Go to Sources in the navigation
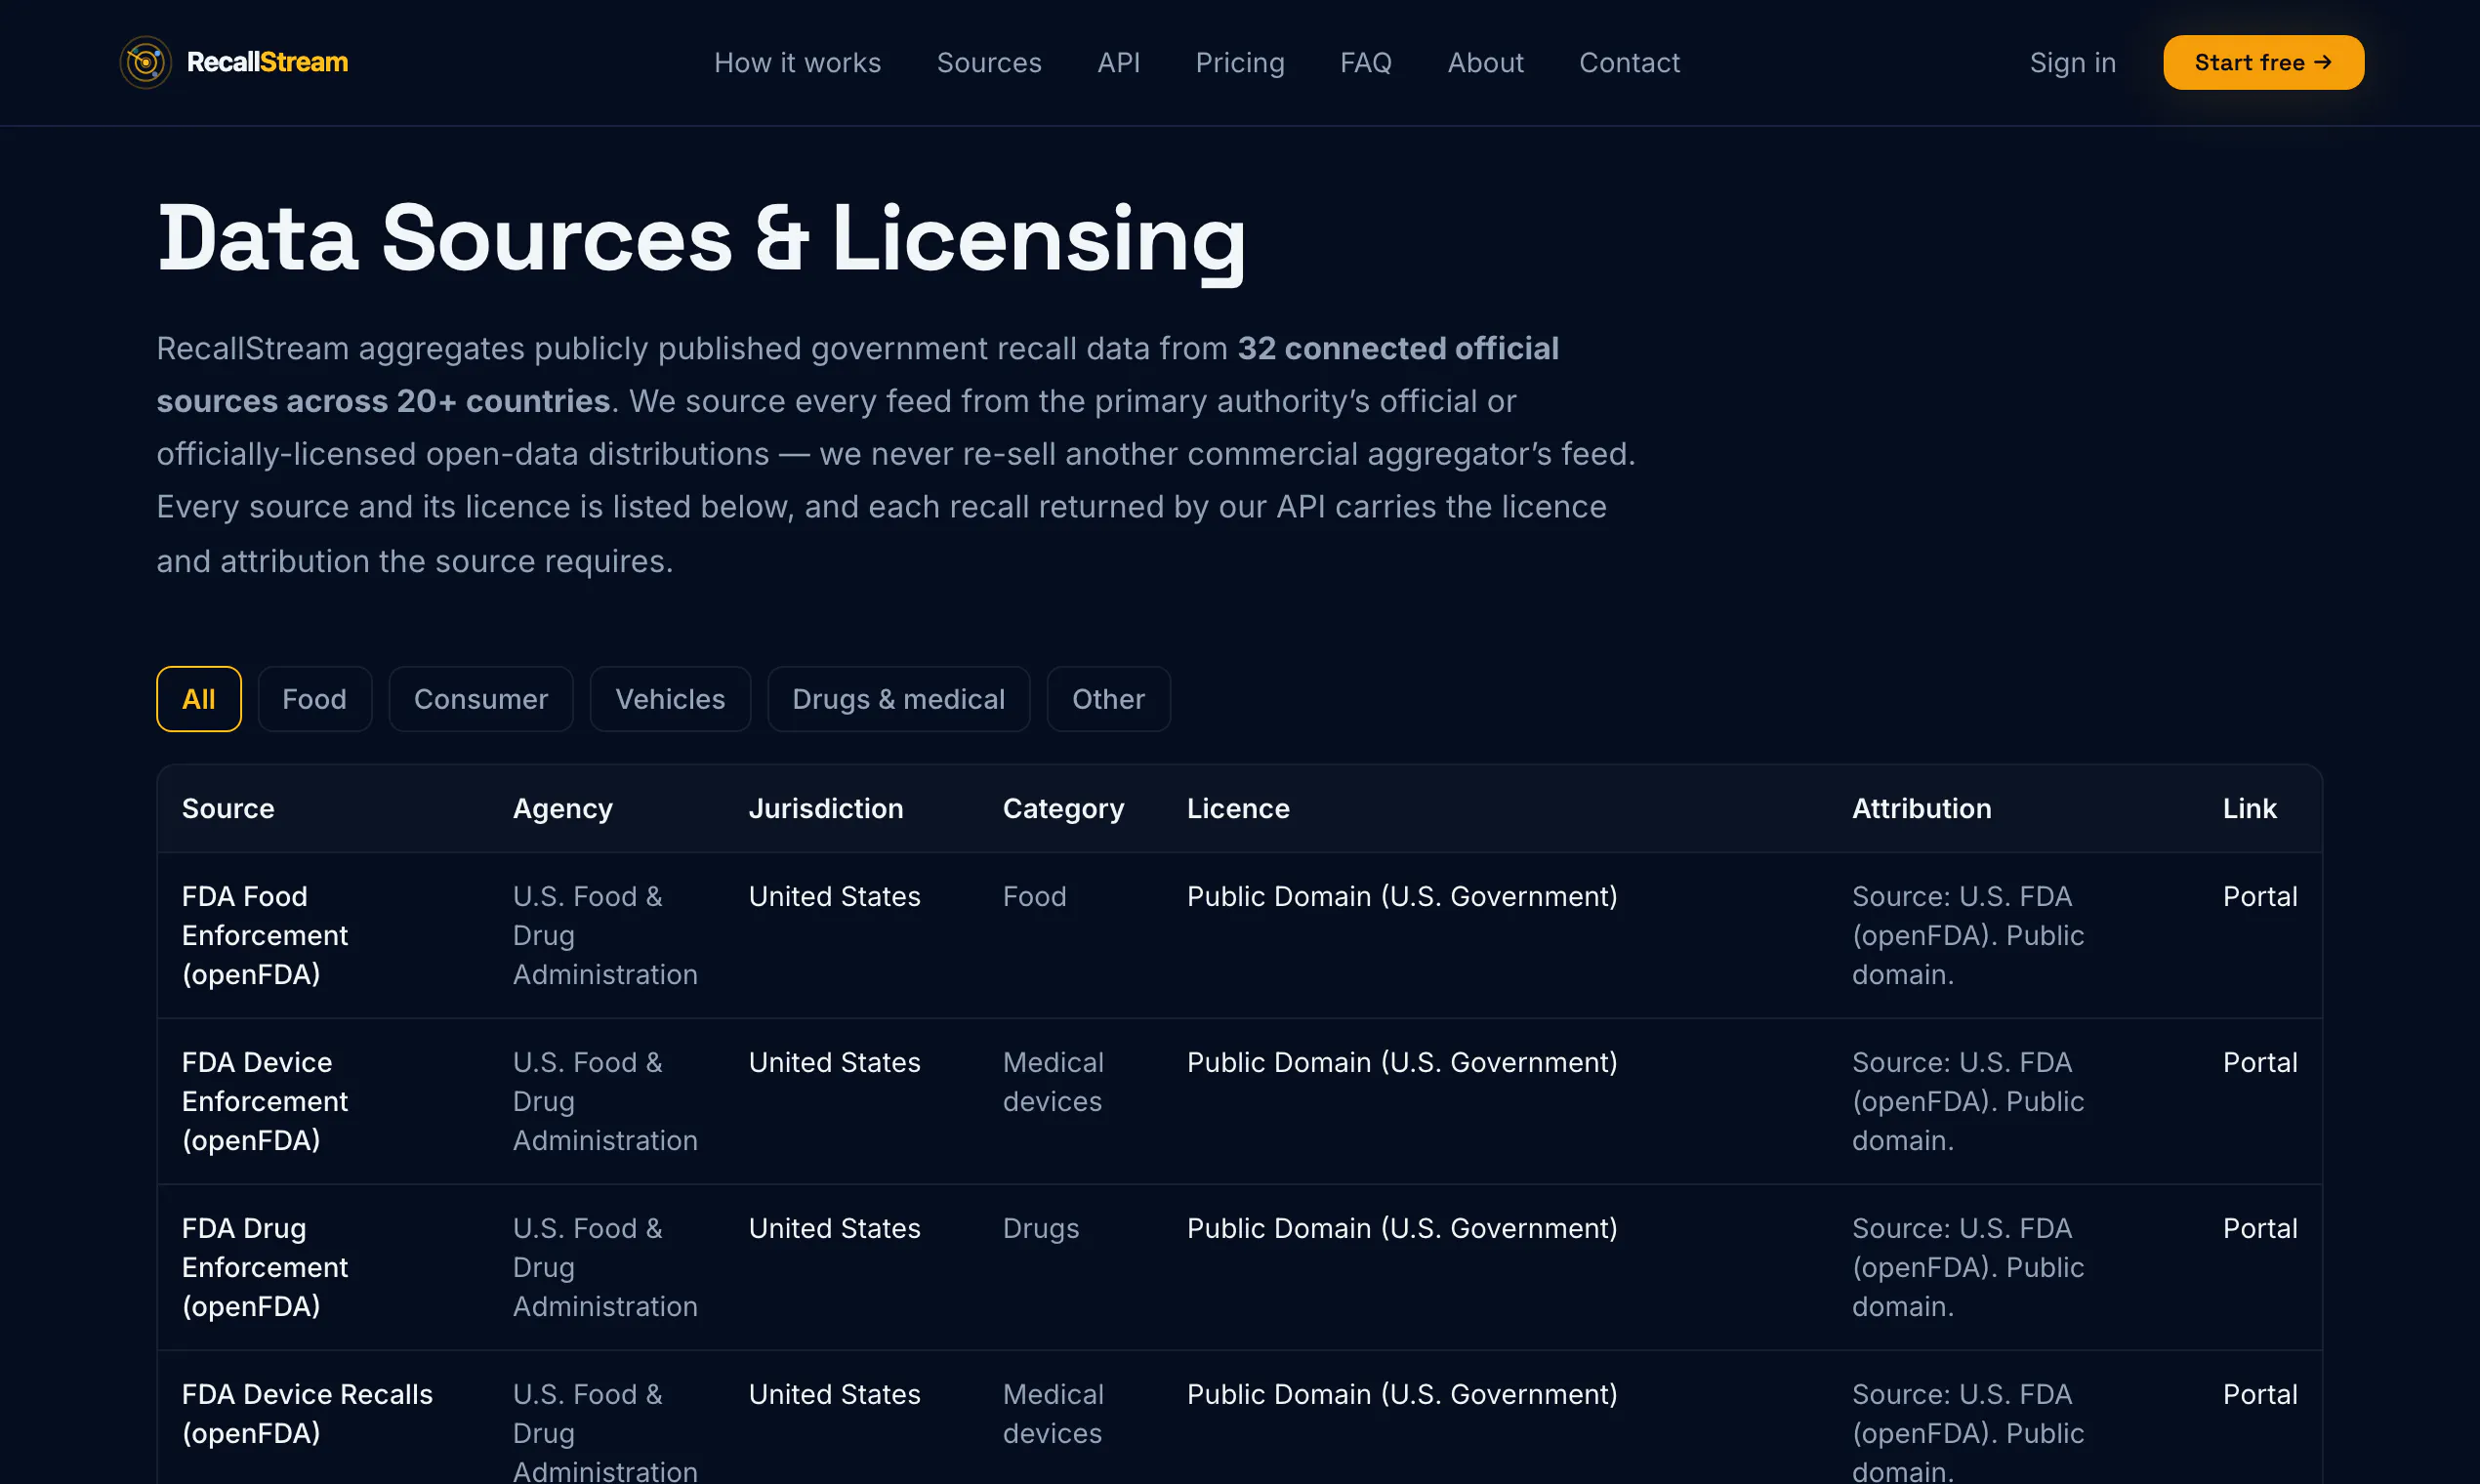This screenshot has height=1484, width=2480. coord(989,62)
